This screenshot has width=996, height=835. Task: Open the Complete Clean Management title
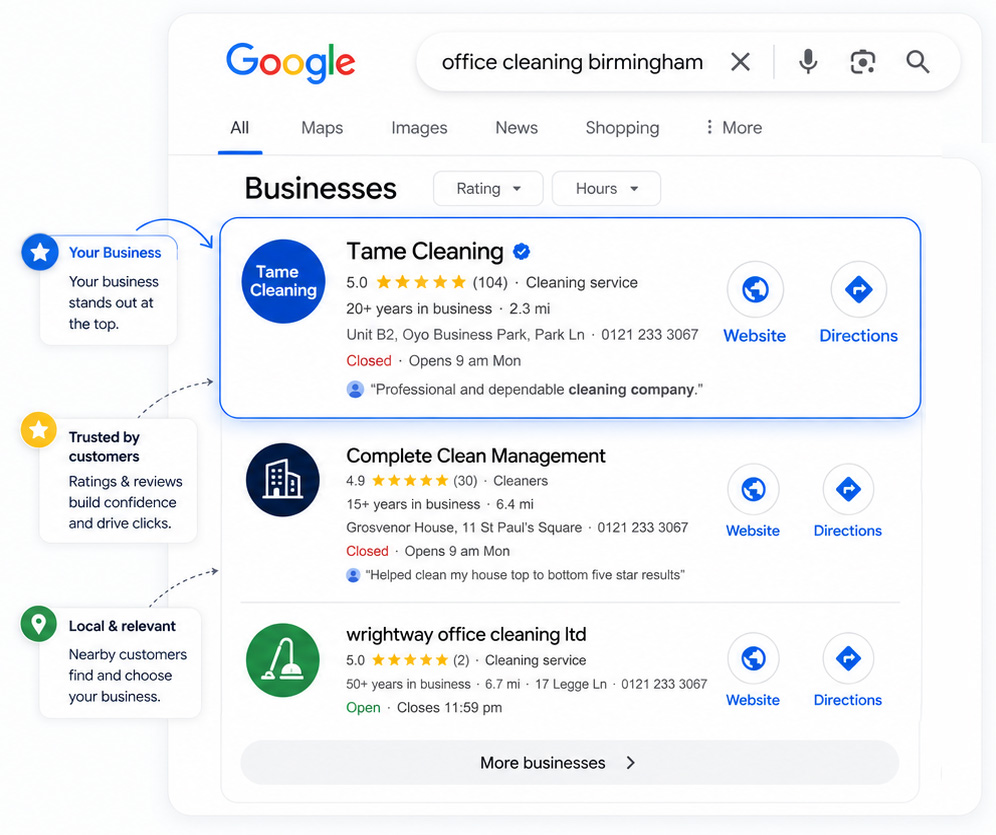point(476,456)
